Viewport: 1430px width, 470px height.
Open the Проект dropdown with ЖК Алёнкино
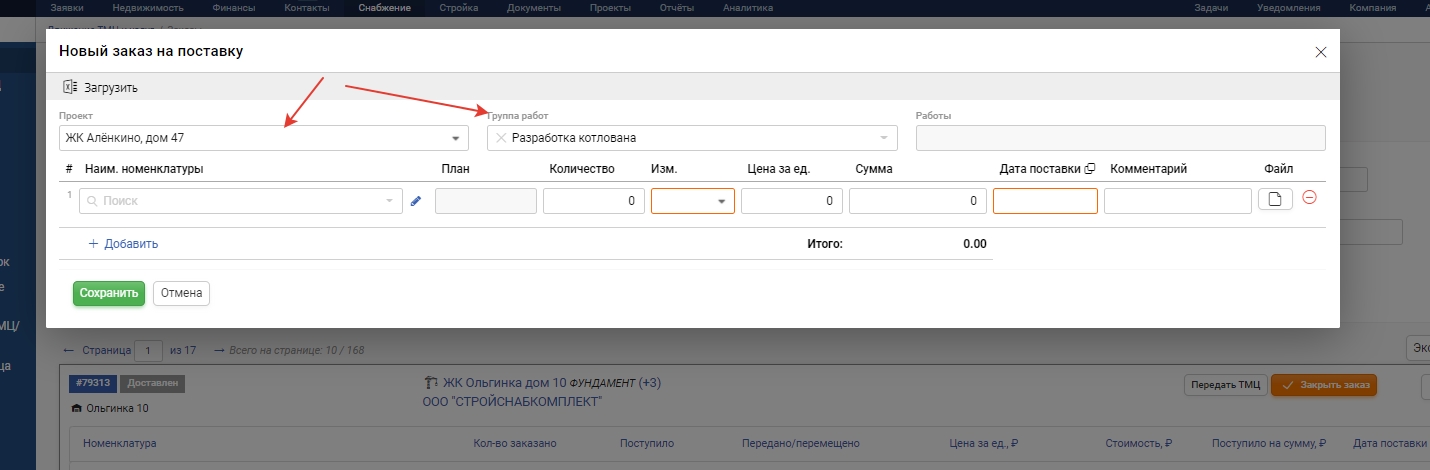pyautogui.click(x=264, y=138)
